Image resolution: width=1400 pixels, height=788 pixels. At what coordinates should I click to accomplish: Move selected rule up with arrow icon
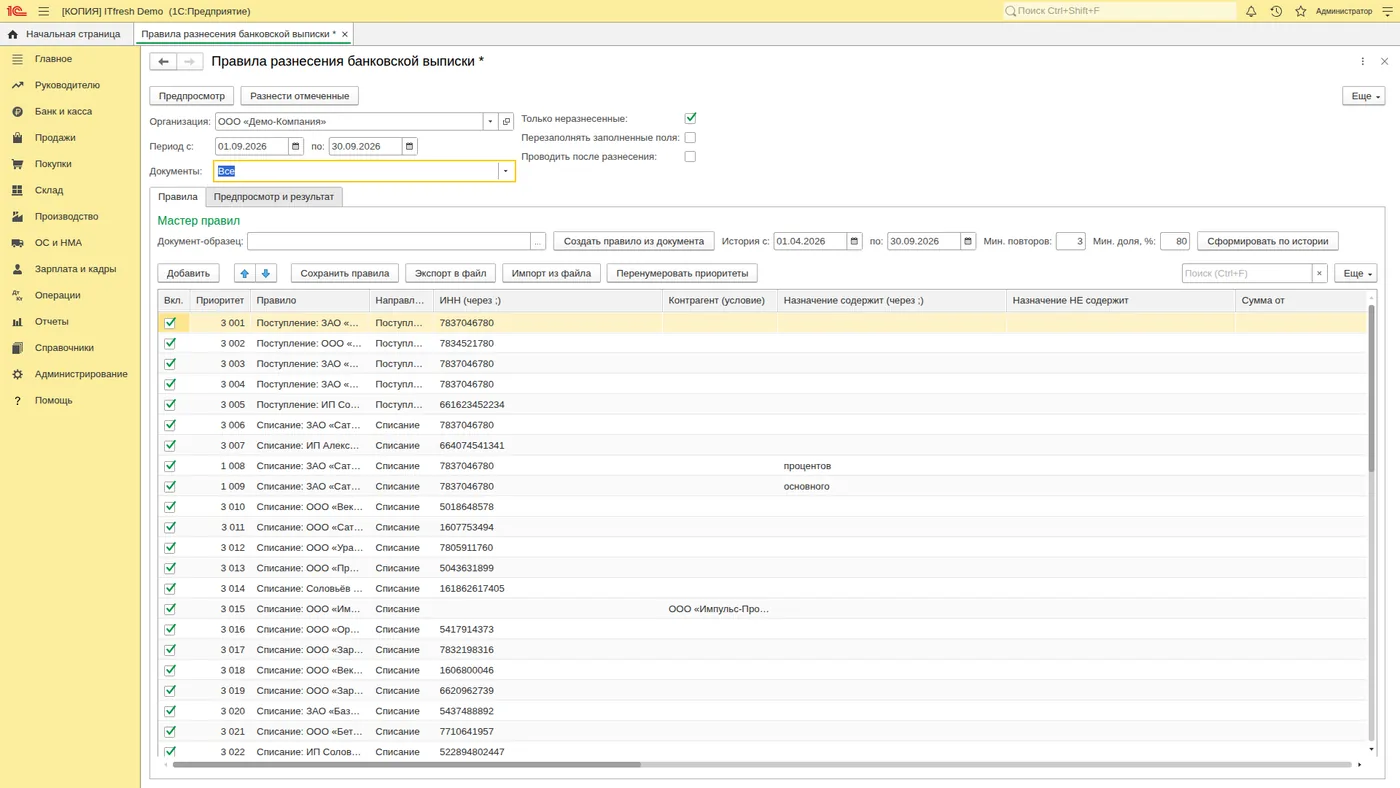click(x=244, y=273)
